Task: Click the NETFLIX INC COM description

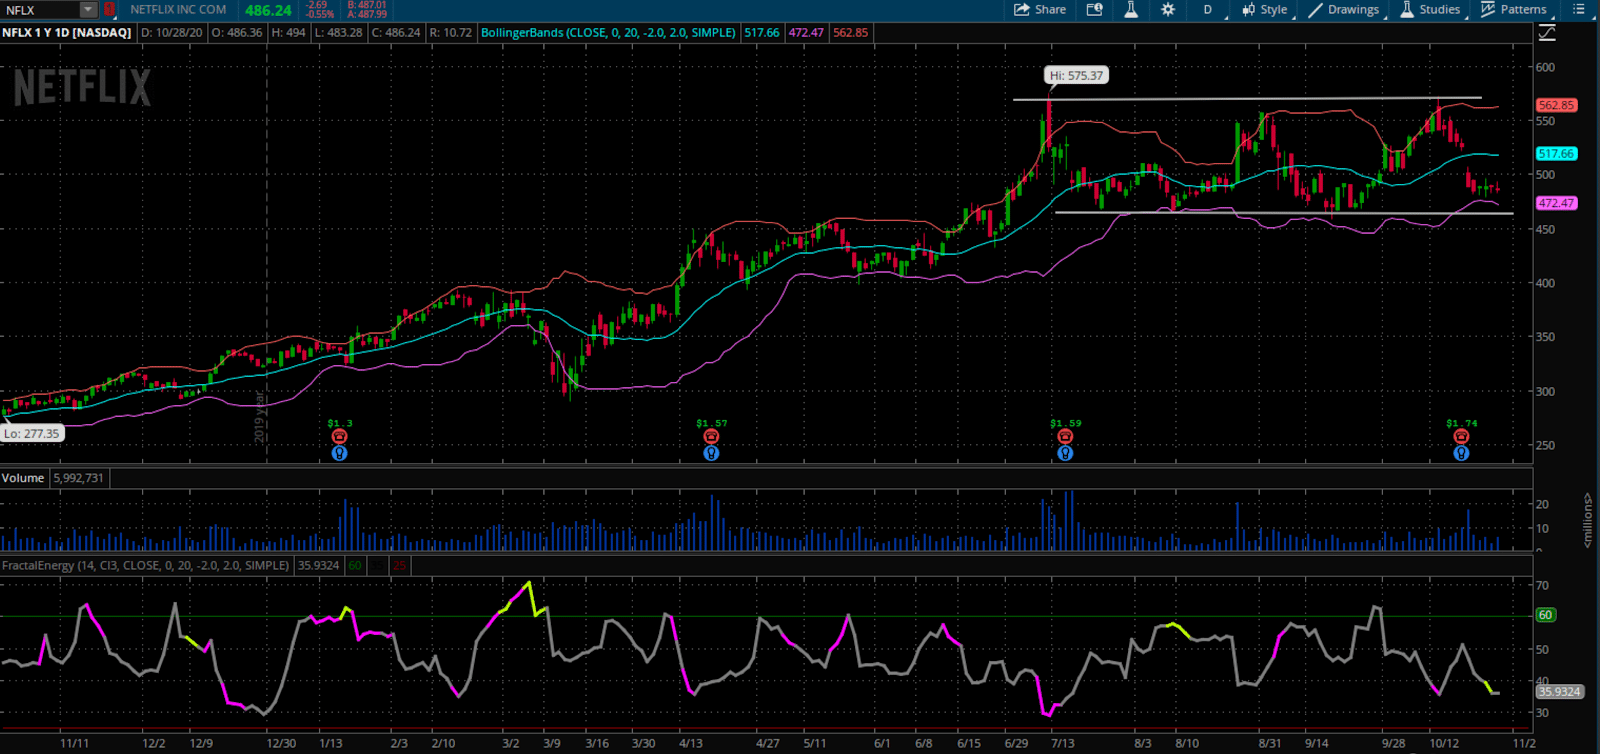Action: 178,10
